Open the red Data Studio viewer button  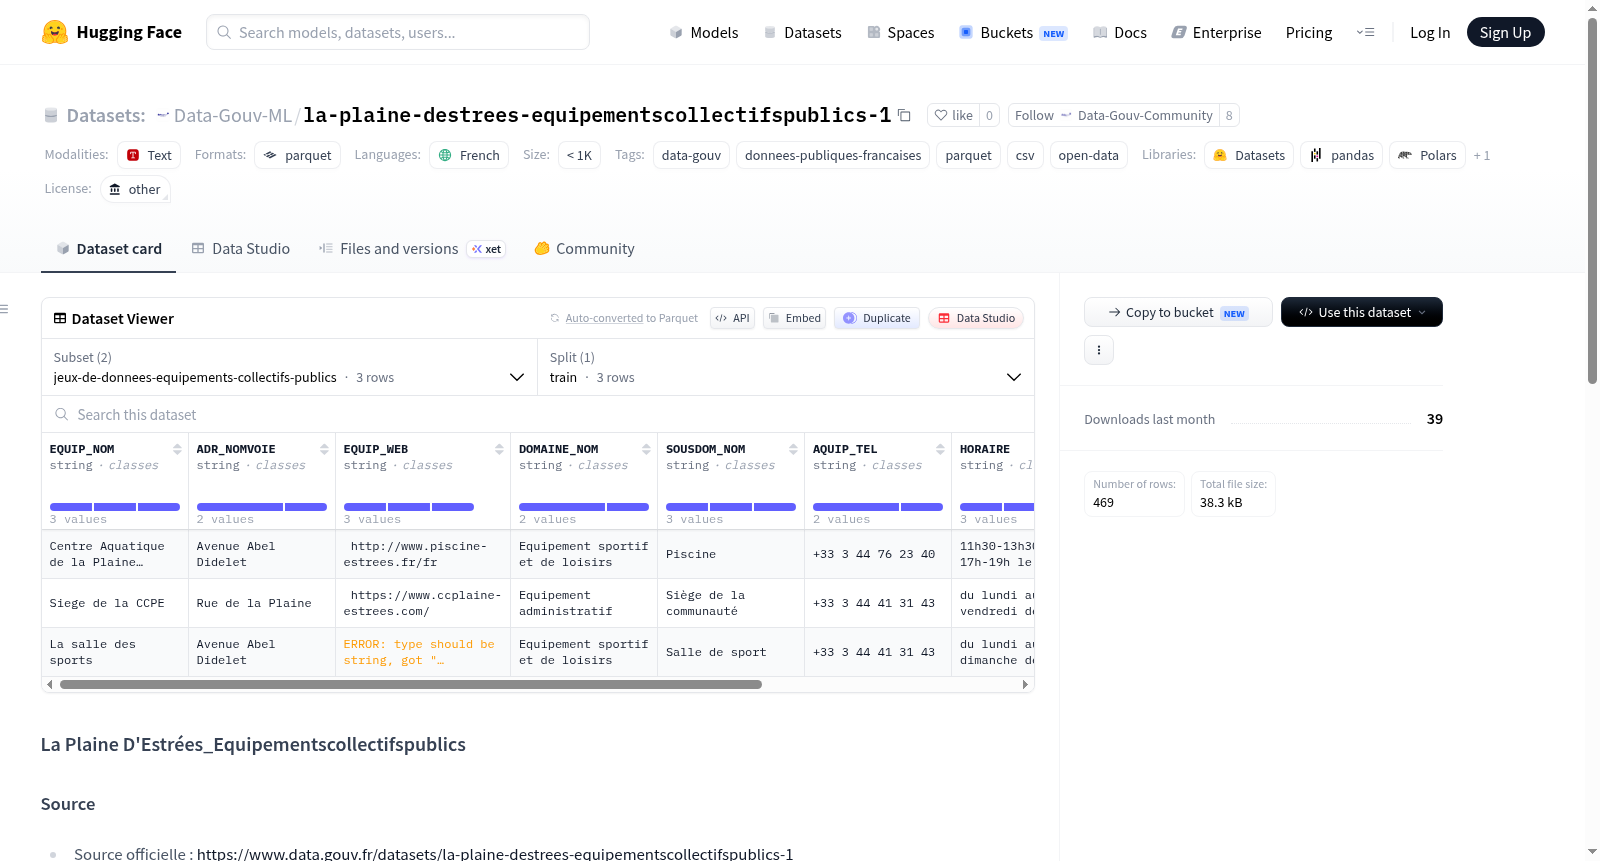pos(976,318)
